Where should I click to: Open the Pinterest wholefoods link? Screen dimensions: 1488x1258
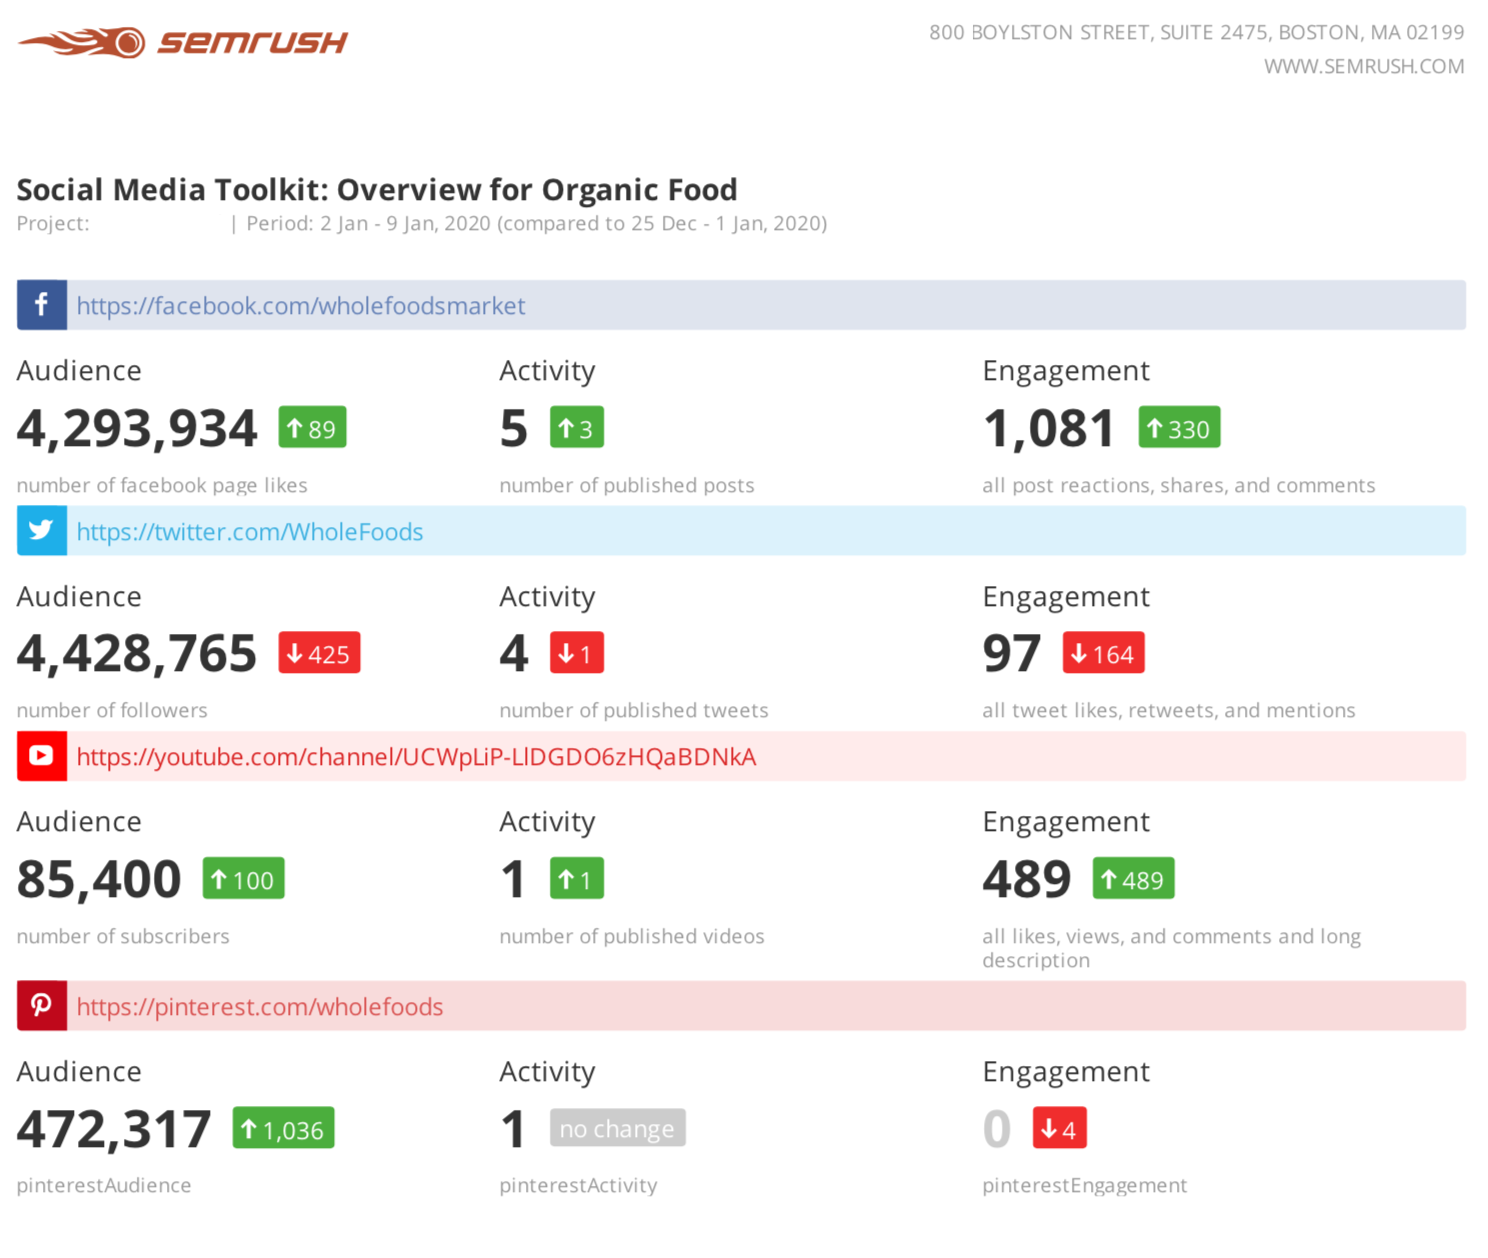pos(259,1007)
